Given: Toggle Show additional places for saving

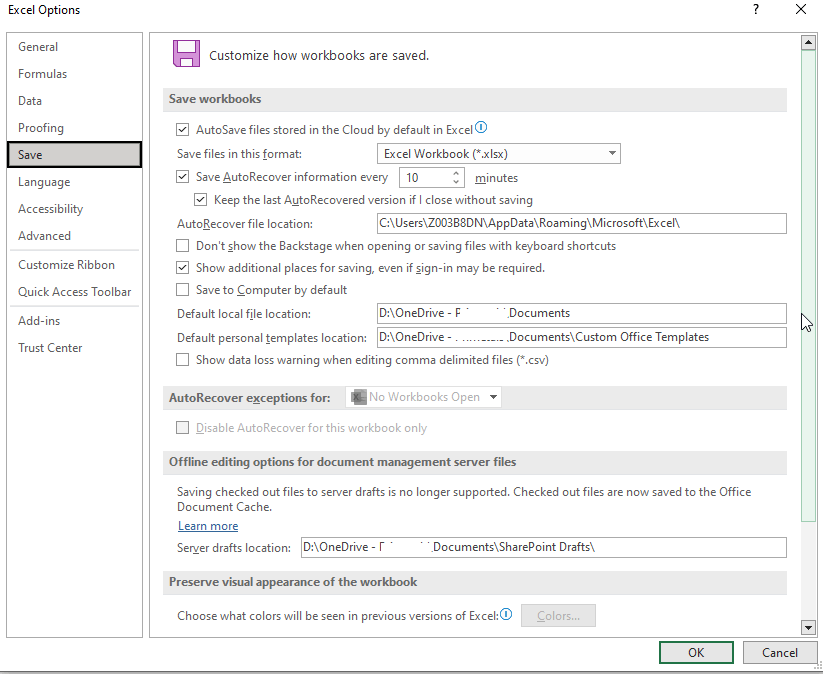Looking at the screenshot, I should click(x=182, y=268).
